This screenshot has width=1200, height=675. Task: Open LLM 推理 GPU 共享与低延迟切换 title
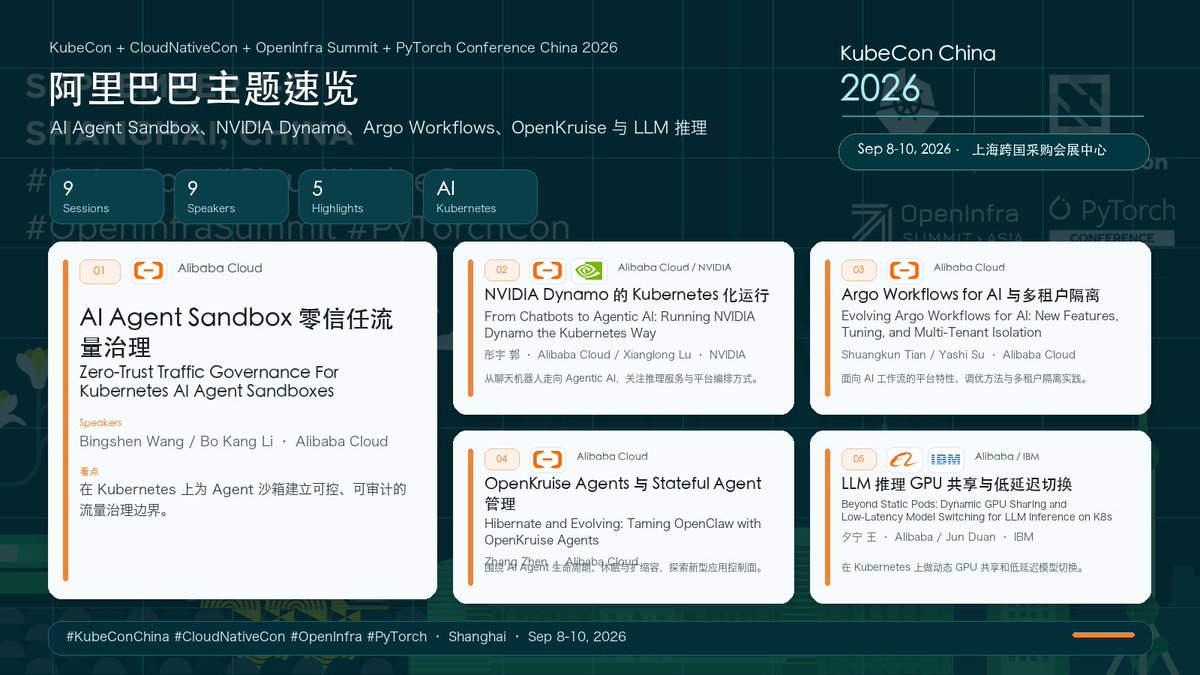(x=957, y=484)
